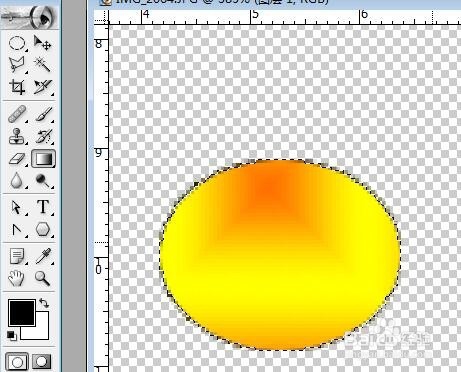Click the ruler origin corner box
This screenshot has height=372, width=461.
click(101, 17)
